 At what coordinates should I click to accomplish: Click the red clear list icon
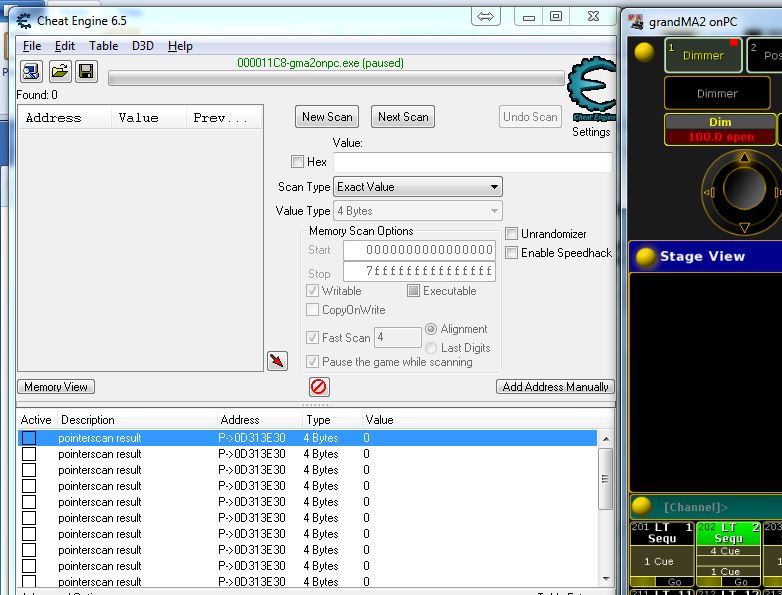point(319,387)
